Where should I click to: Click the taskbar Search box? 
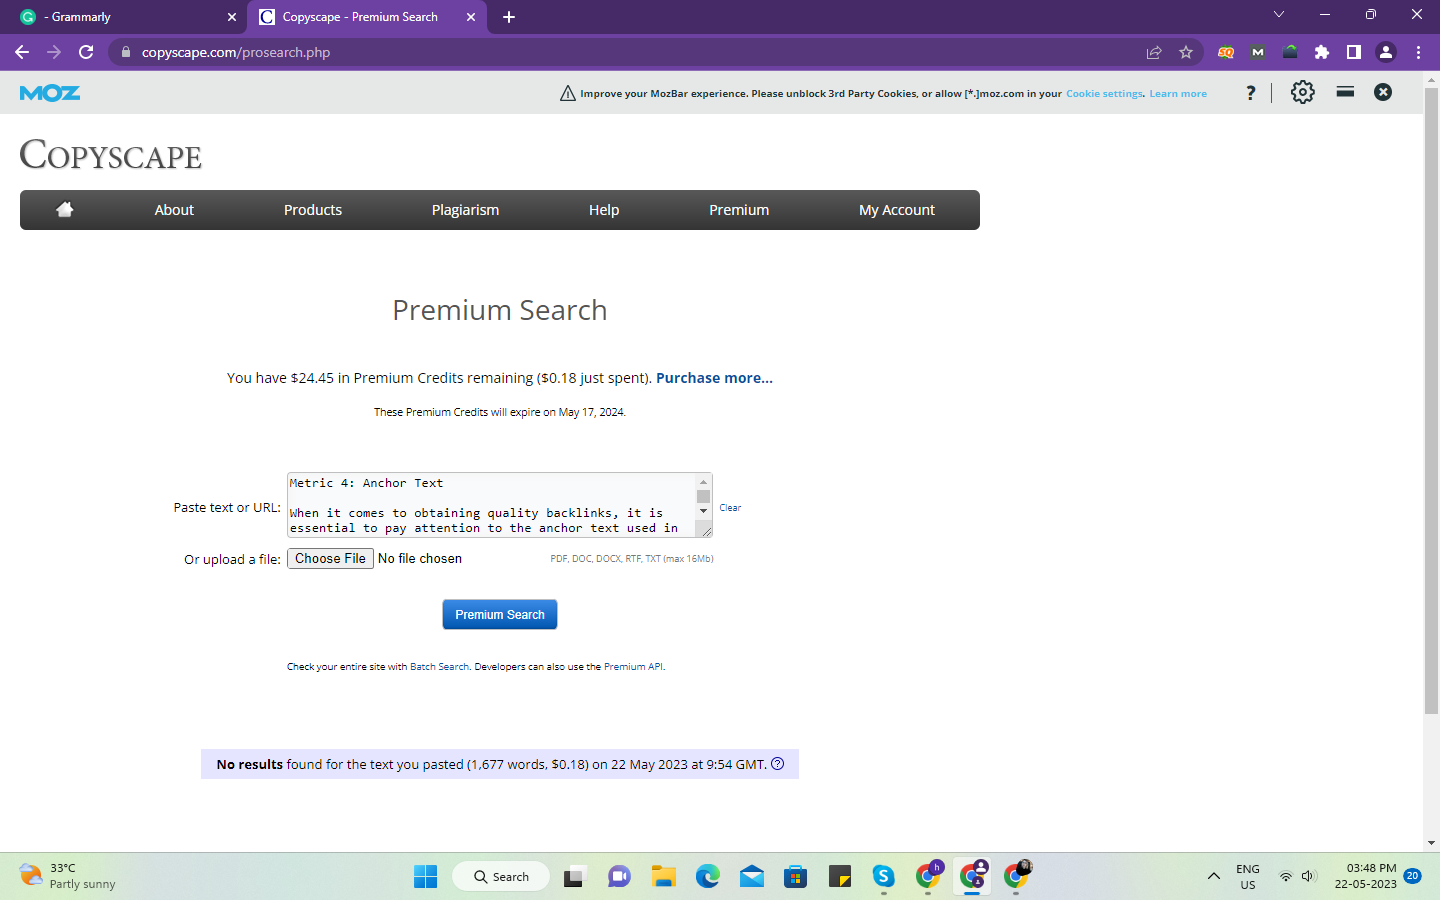pyautogui.click(x=501, y=877)
